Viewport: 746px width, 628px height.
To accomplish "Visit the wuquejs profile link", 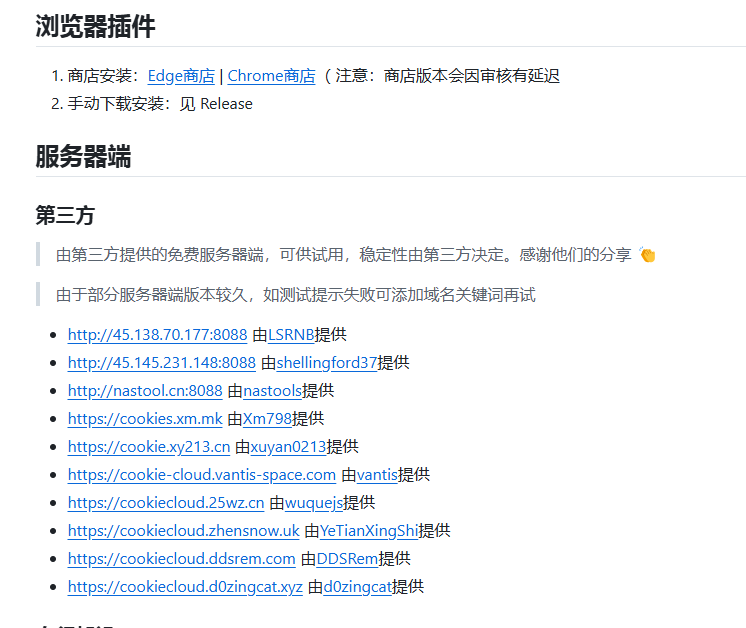I will tap(314, 503).
